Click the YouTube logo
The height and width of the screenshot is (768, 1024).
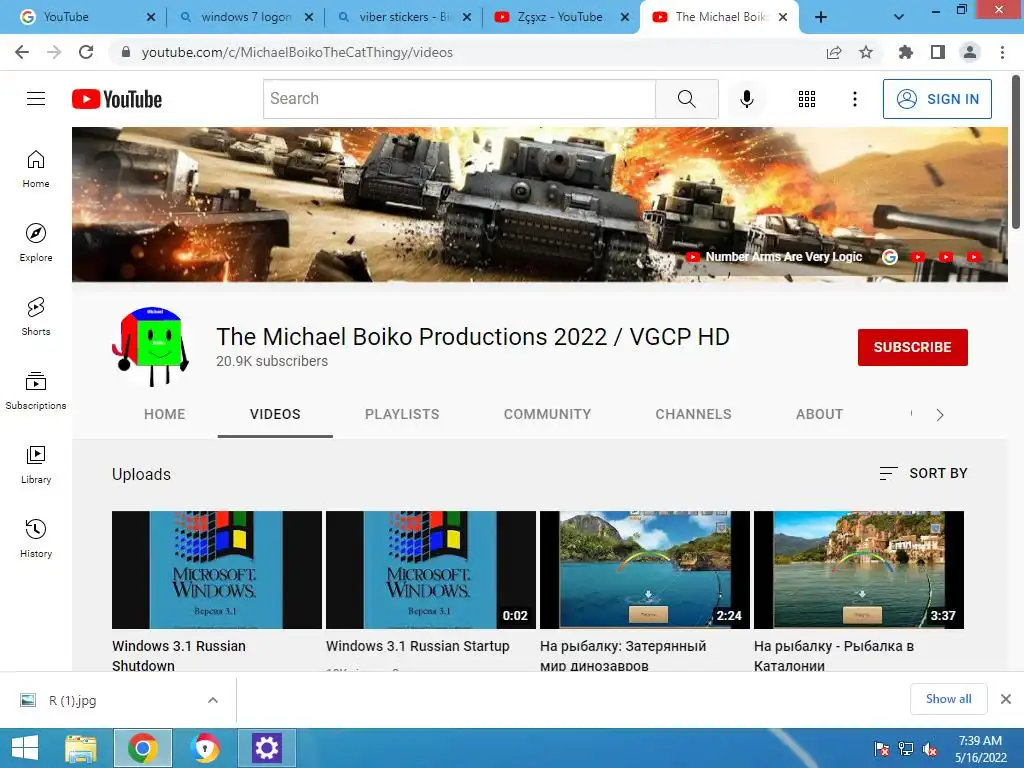[x=117, y=99]
